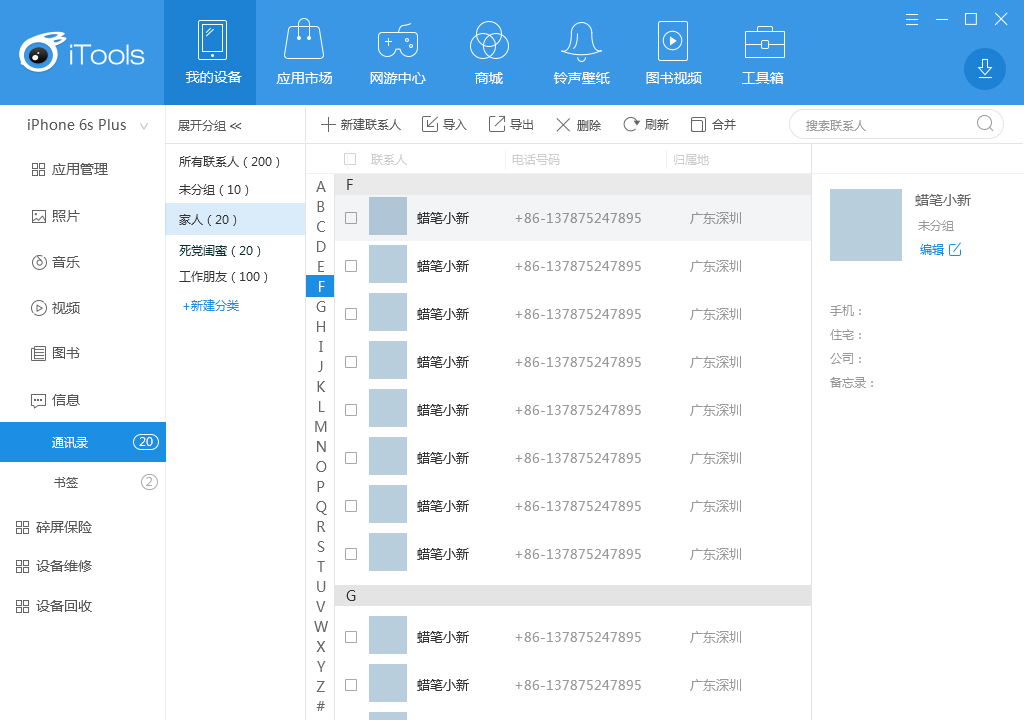Click the magnifier search icon
This screenshot has height=720, width=1024.
point(985,124)
